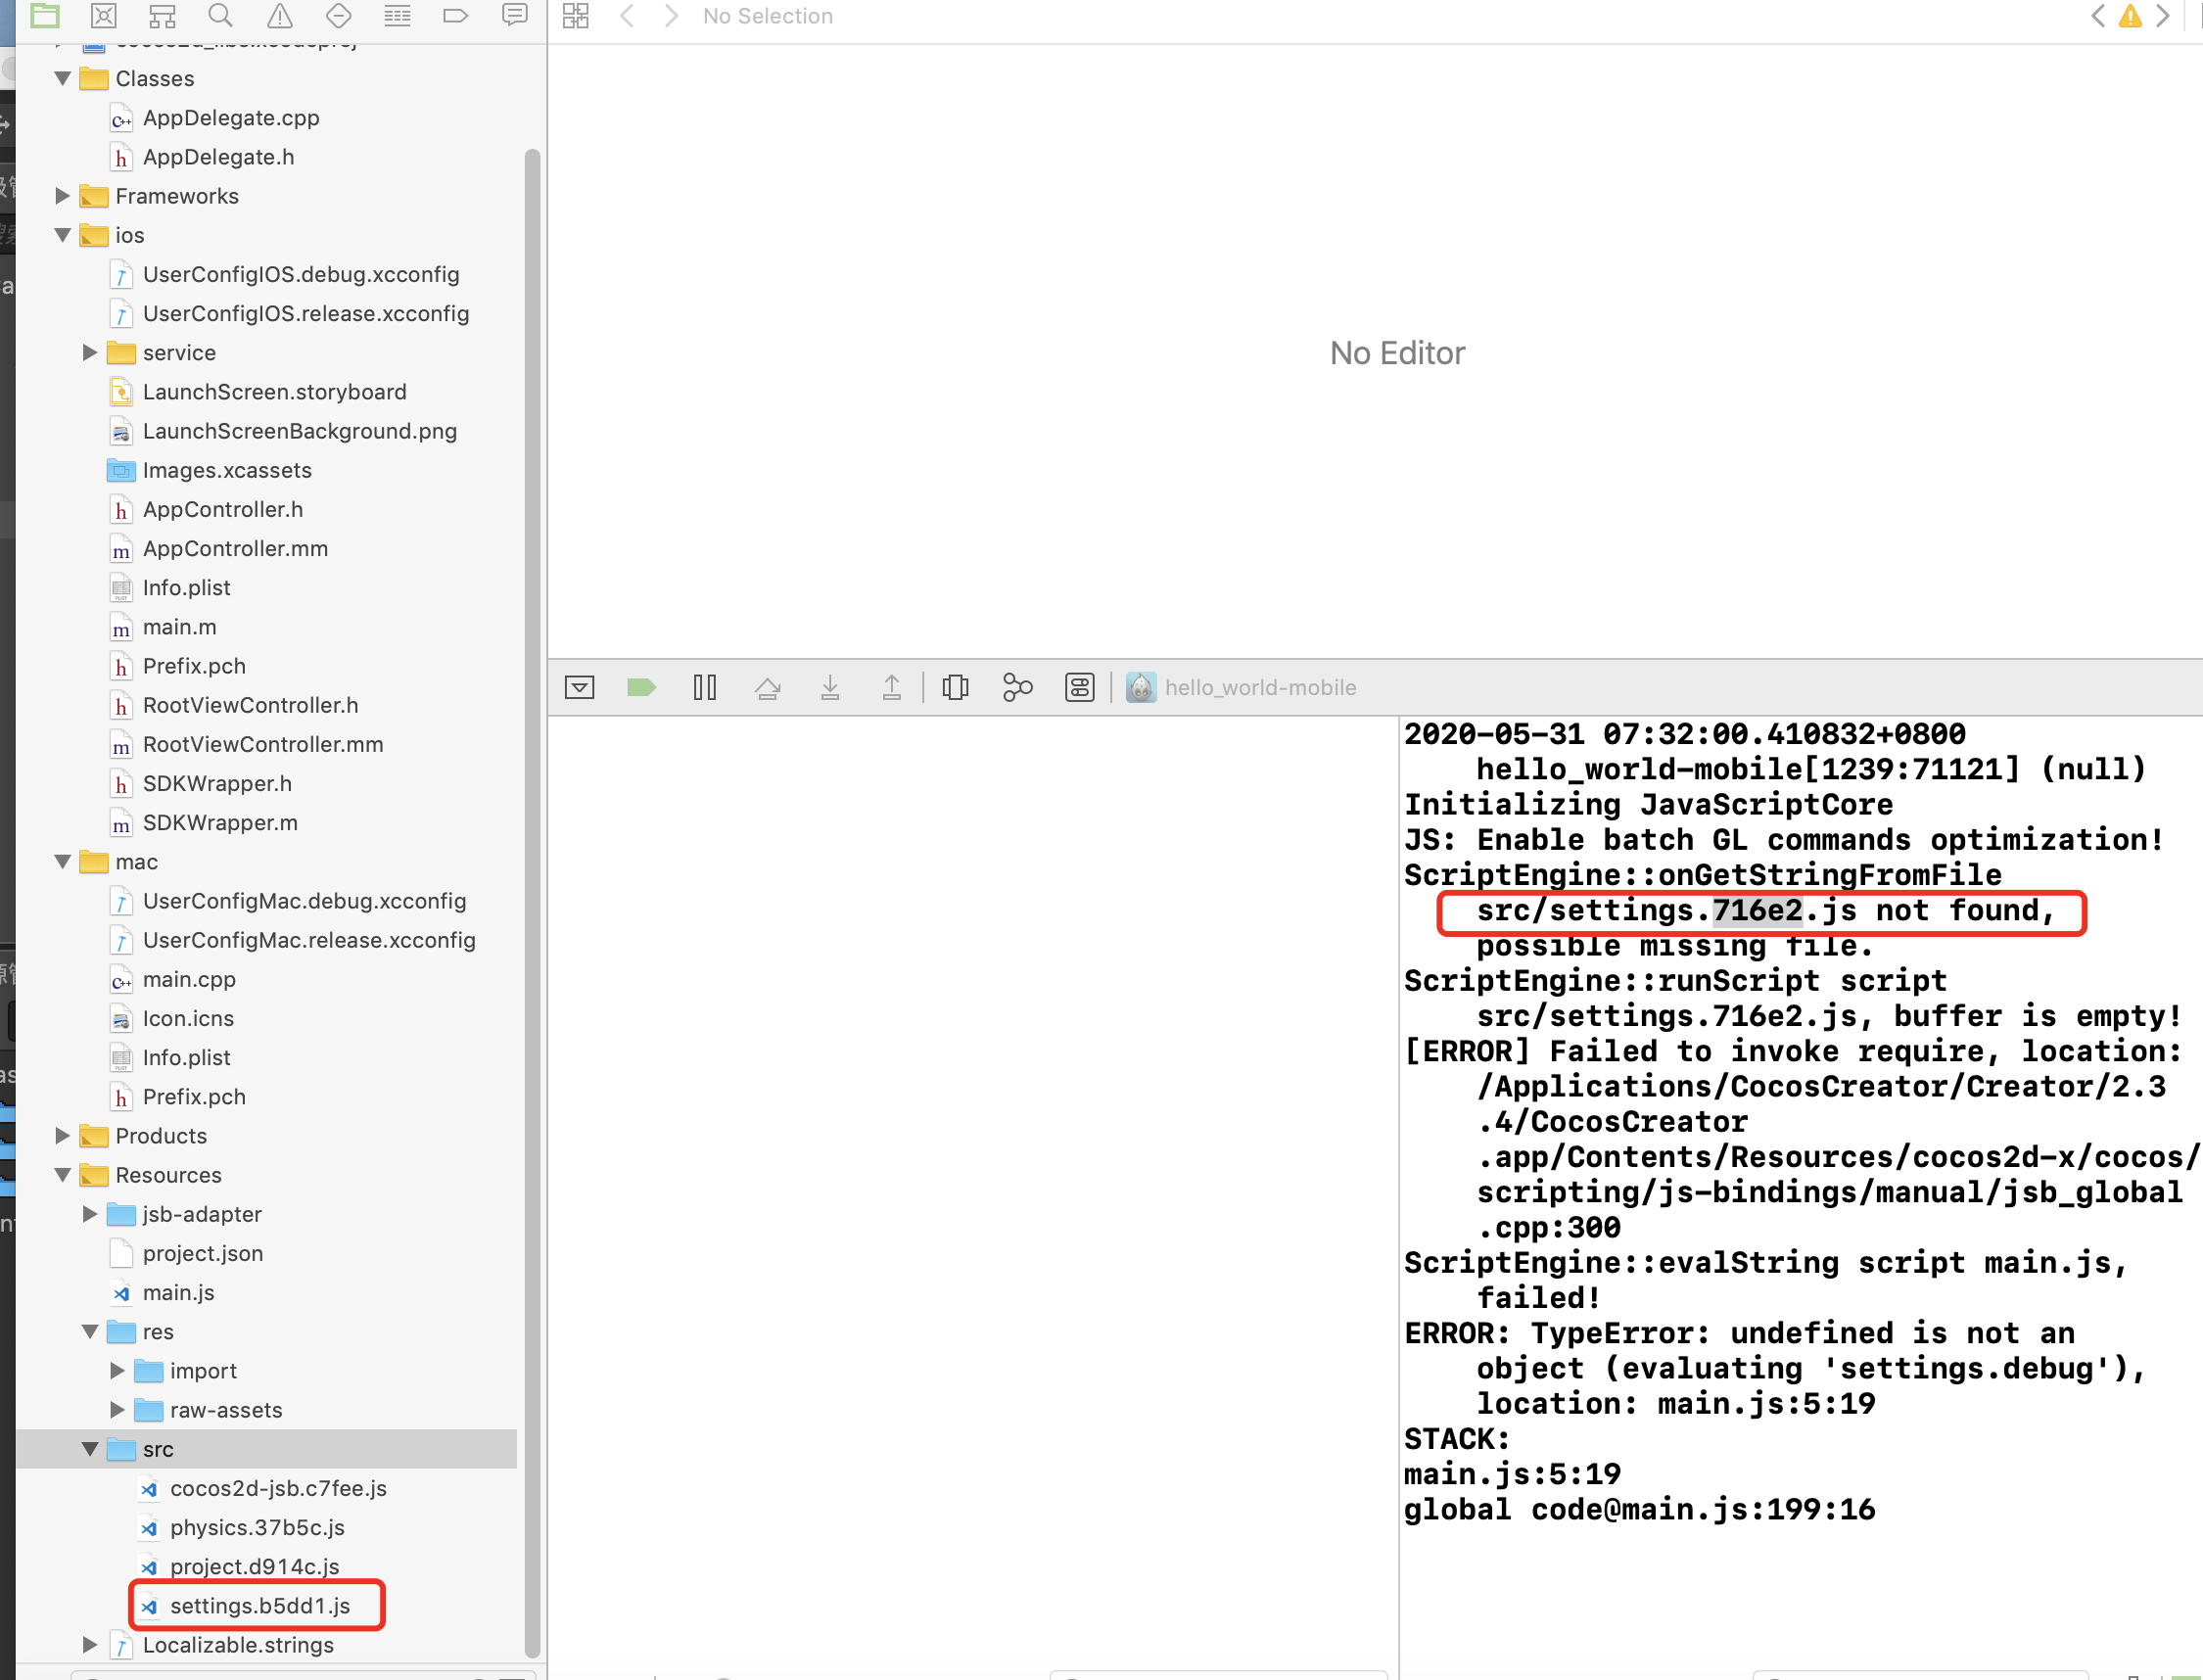The height and width of the screenshot is (1680, 2203).
Task: Click the related items grid icon
Action: tap(576, 15)
